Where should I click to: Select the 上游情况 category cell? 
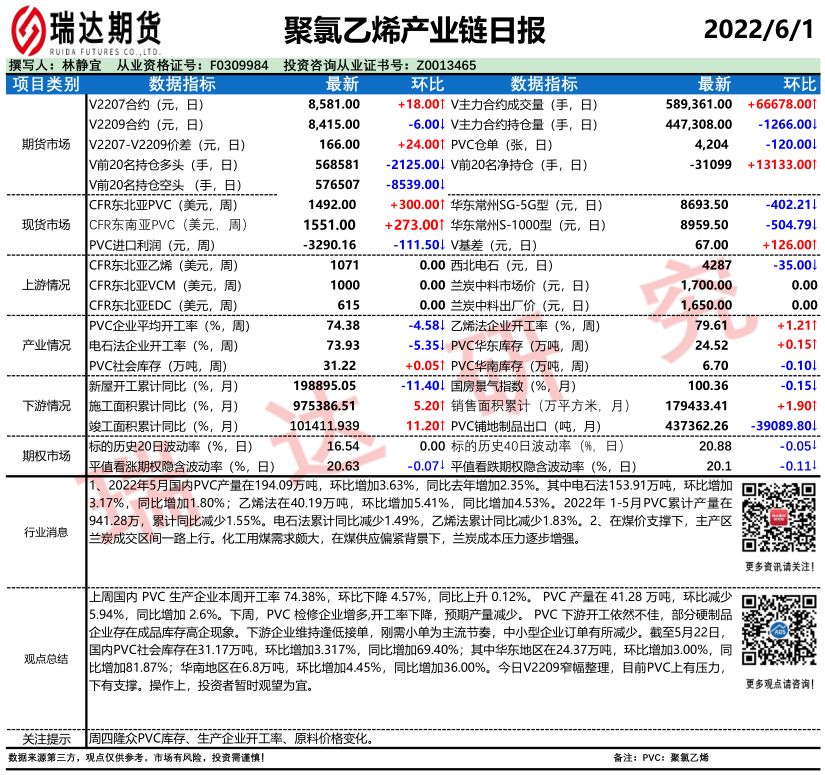[45, 285]
